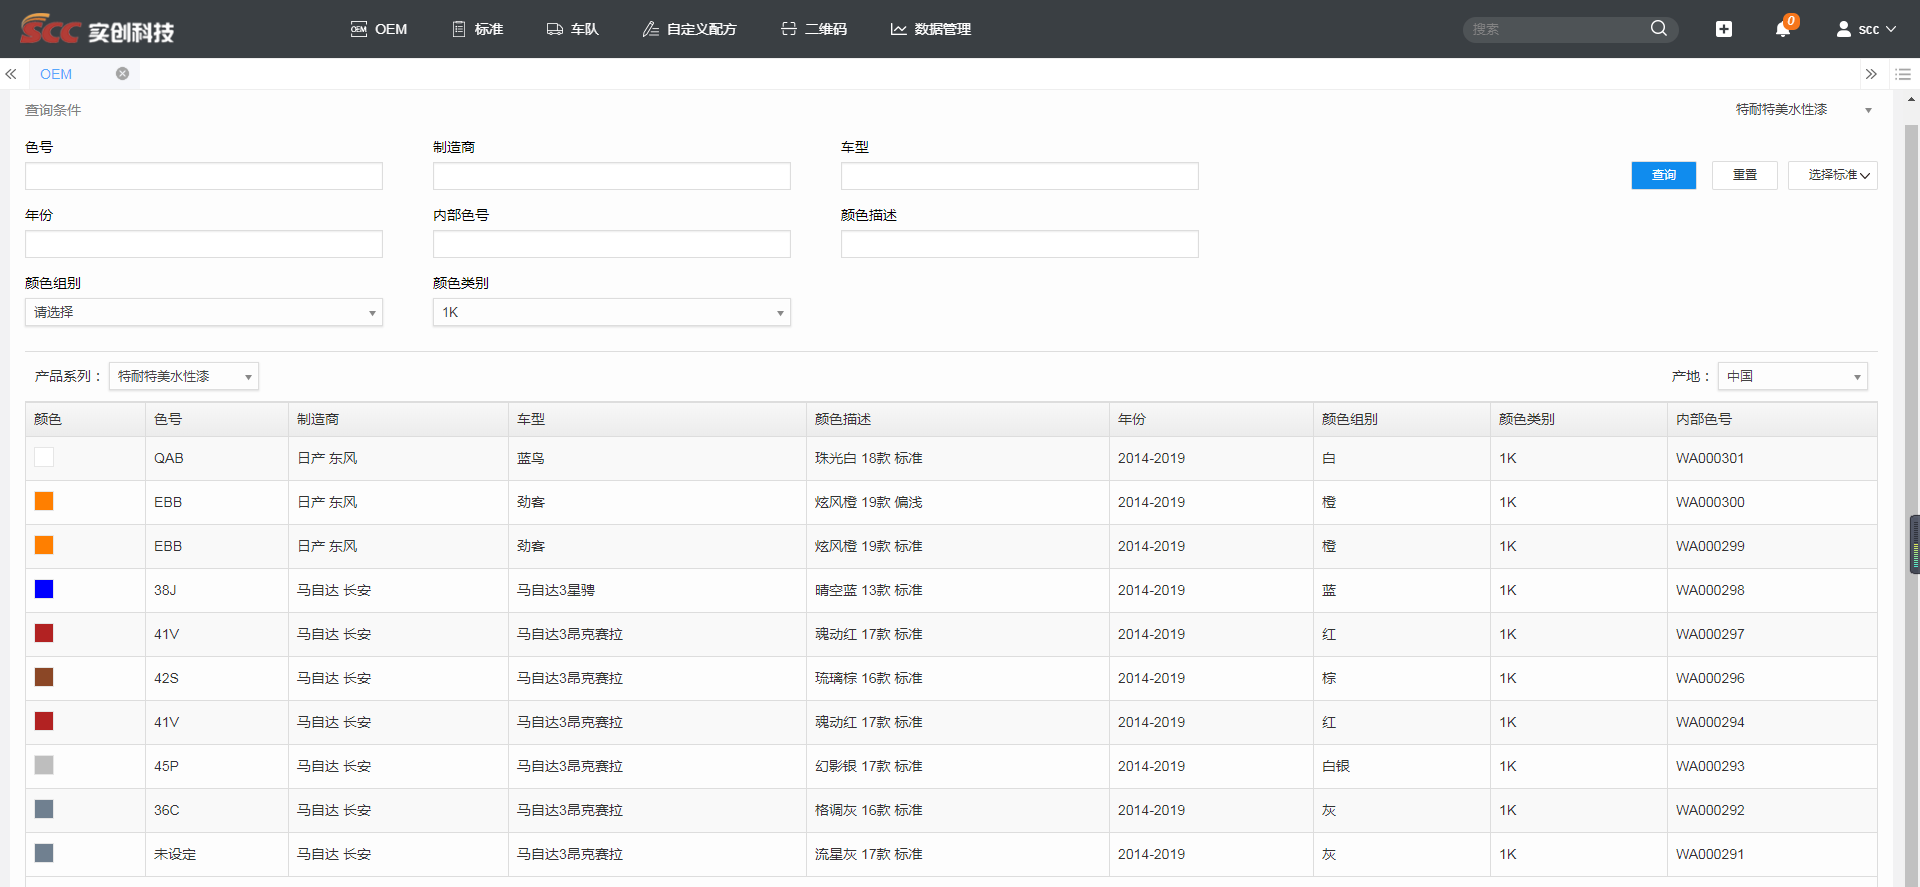1920x887 pixels.
Task: Open the OEM menu
Action: pos(378,29)
